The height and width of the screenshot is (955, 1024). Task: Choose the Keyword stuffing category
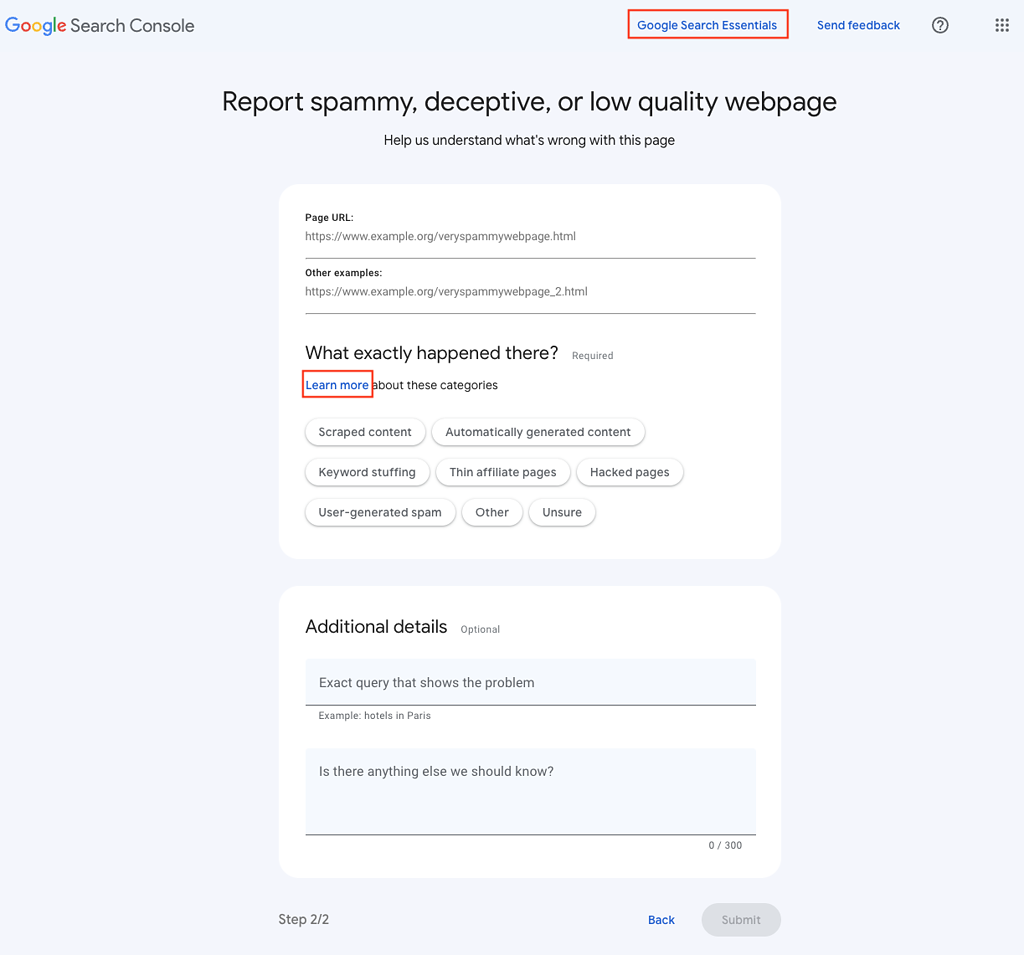click(x=368, y=471)
